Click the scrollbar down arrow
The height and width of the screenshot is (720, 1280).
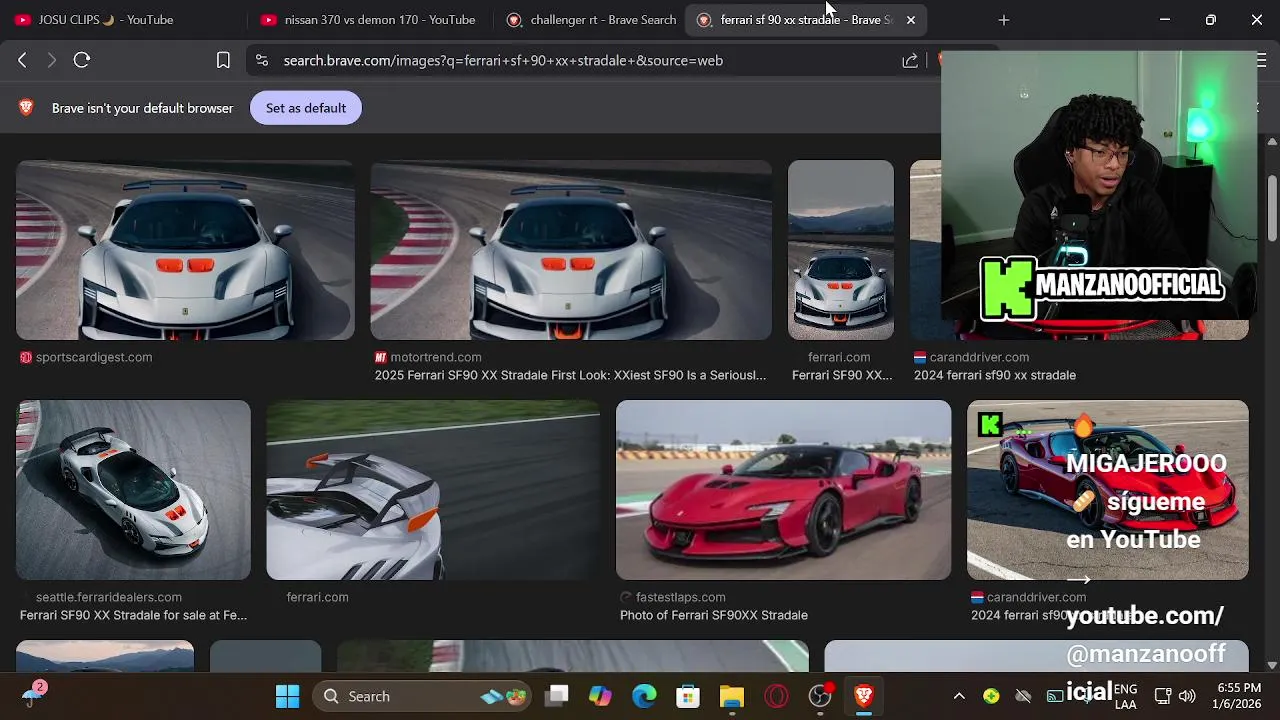pyautogui.click(x=1272, y=664)
